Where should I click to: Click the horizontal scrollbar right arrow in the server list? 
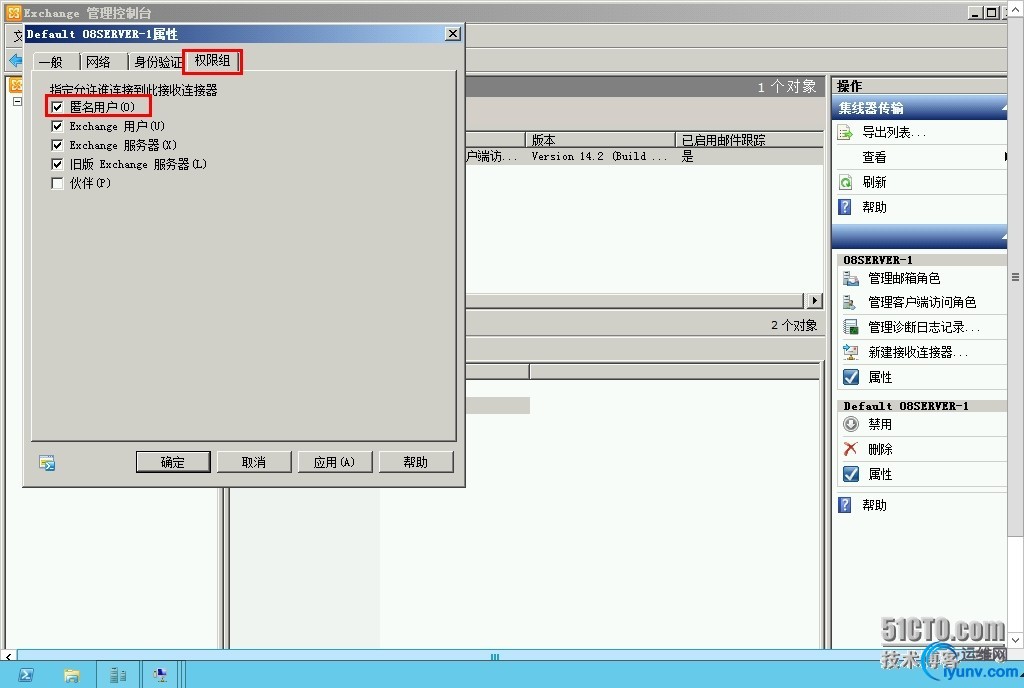tap(814, 300)
